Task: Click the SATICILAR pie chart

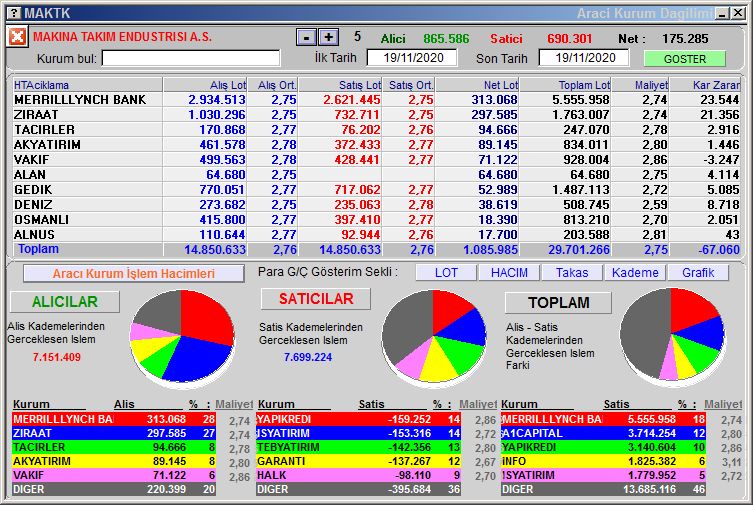Action: [x=434, y=336]
